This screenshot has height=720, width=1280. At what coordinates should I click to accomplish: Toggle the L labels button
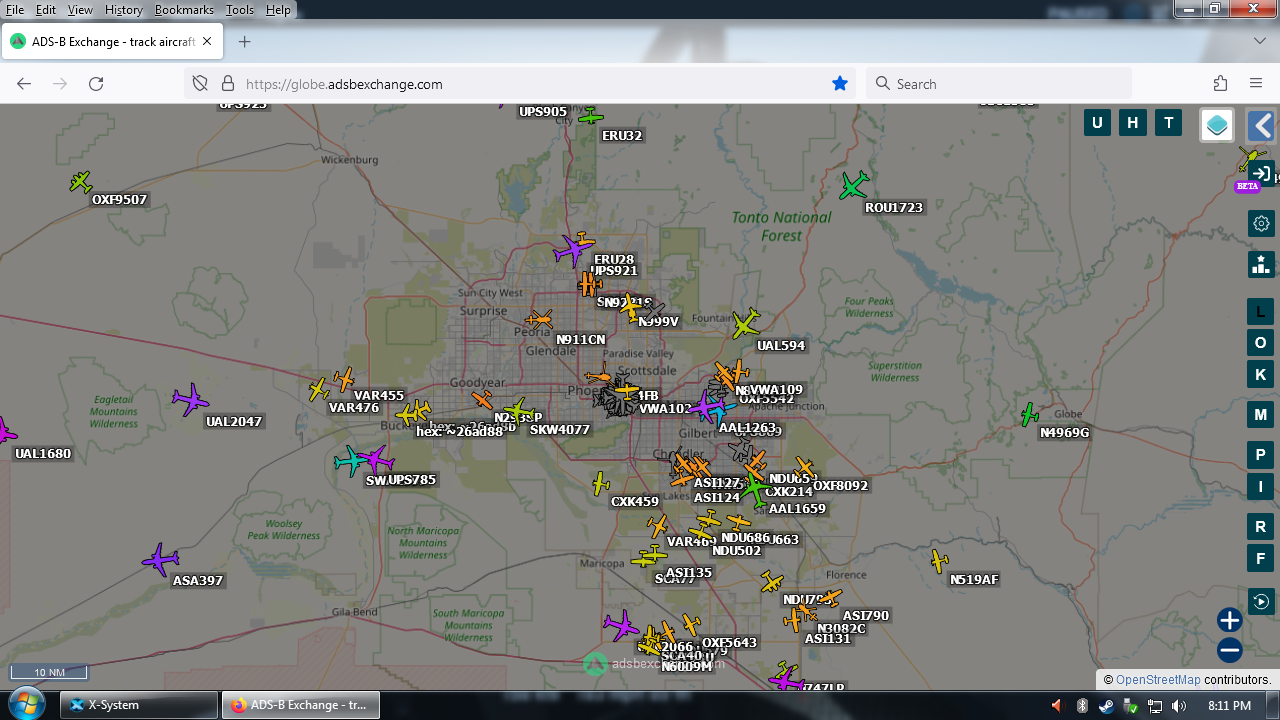(1261, 312)
